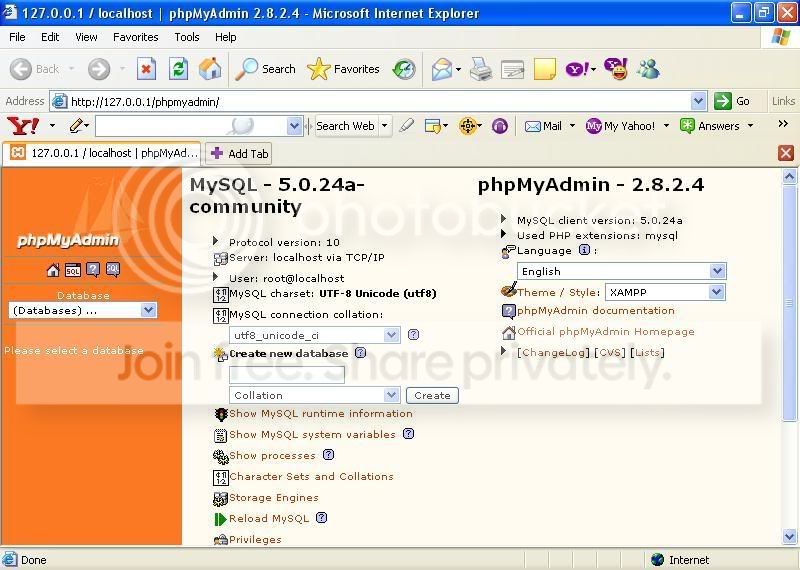Open the SQL query window icon
The image size is (800, 570).
coord(72,270)
